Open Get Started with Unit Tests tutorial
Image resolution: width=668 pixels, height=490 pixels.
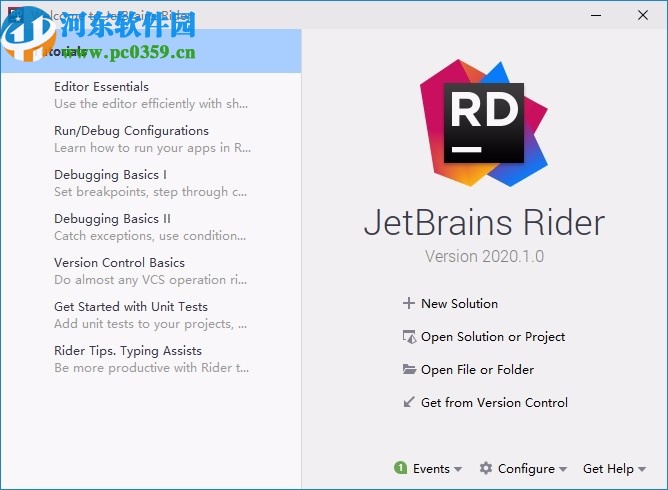coord(131,306)
